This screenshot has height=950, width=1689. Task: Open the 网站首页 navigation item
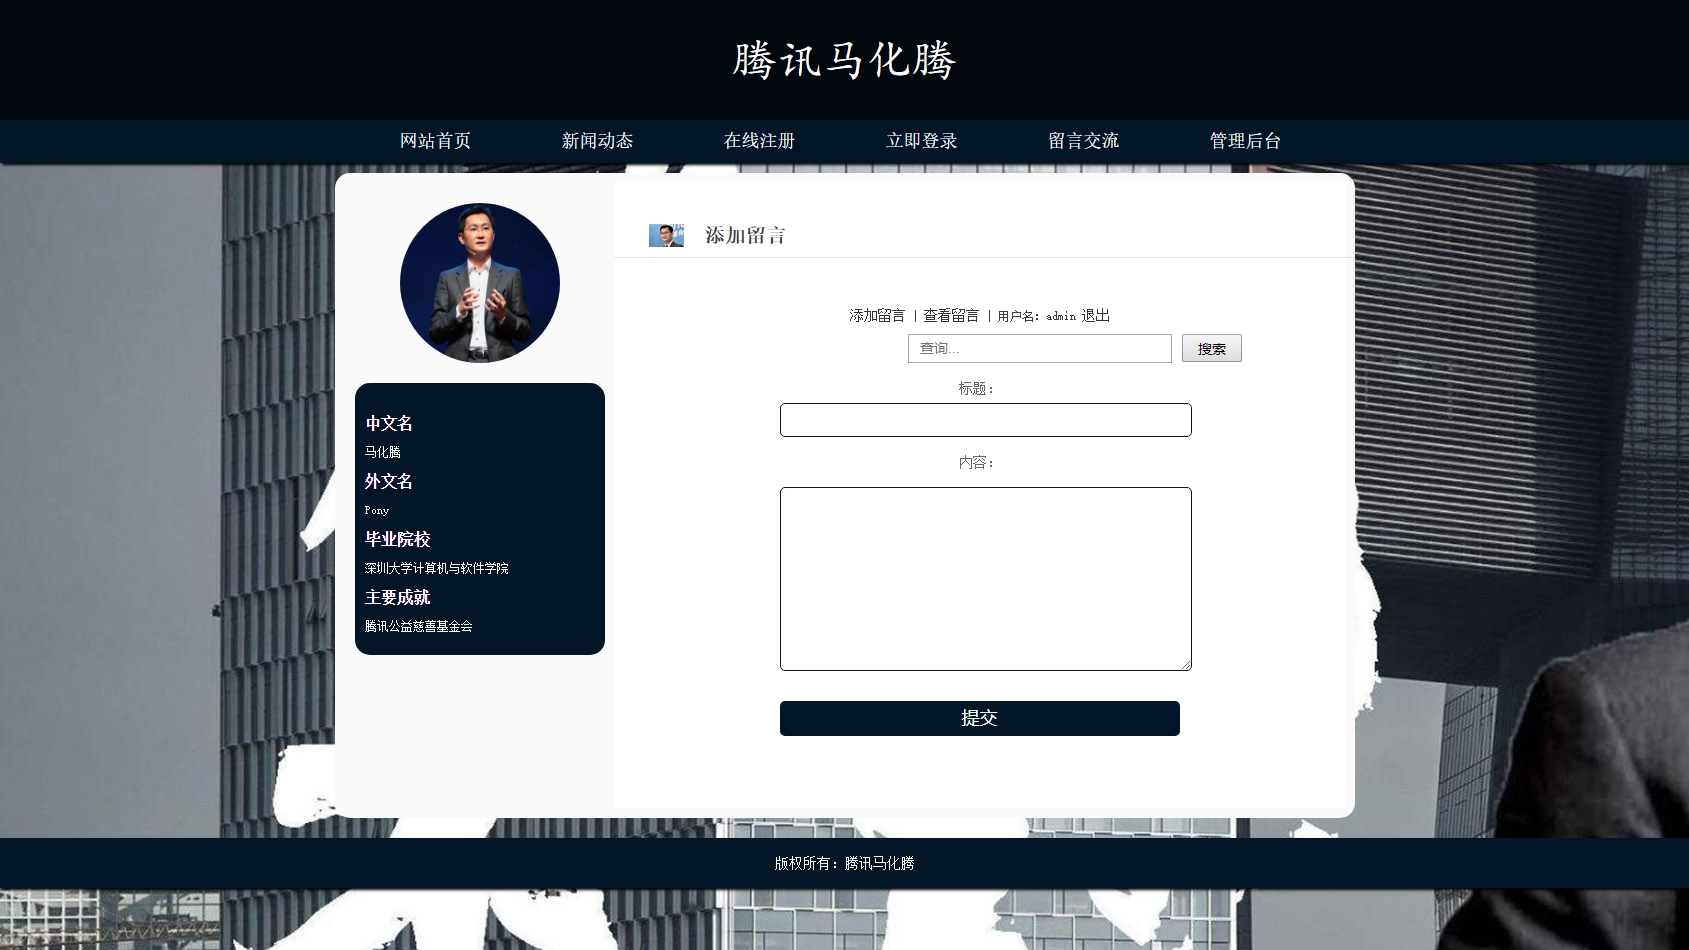435,141
